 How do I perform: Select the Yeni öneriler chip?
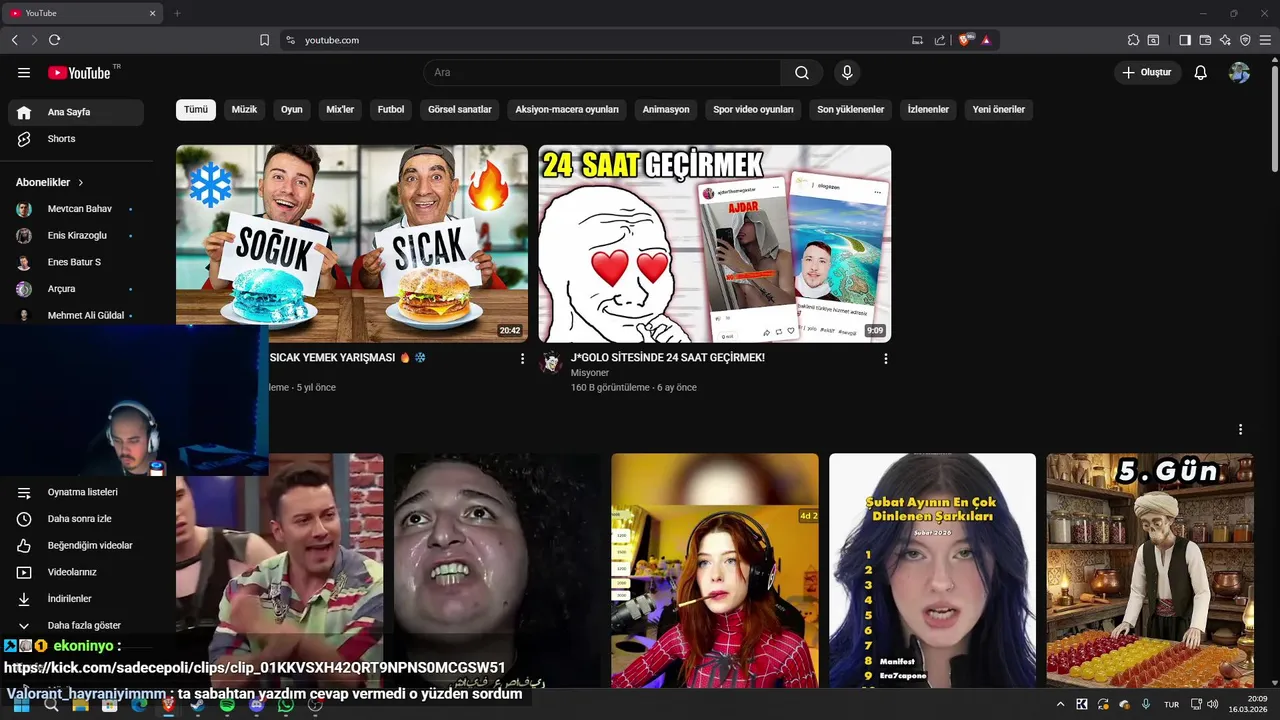[999, 110]
